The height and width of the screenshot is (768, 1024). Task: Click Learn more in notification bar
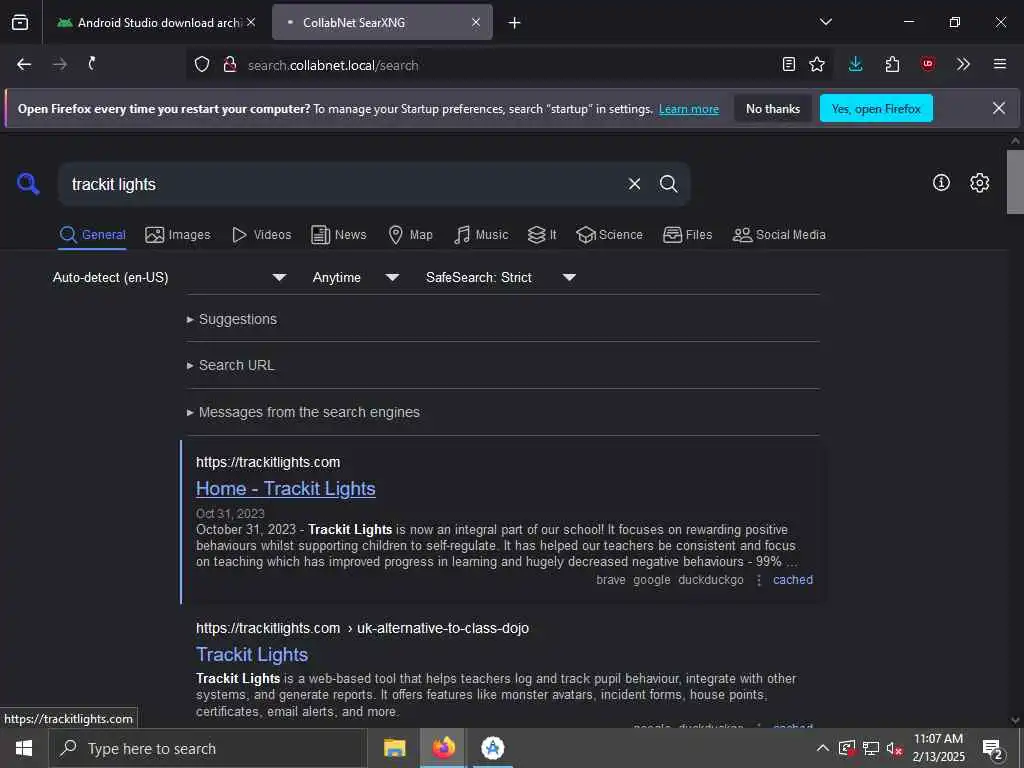pos(689,109)
